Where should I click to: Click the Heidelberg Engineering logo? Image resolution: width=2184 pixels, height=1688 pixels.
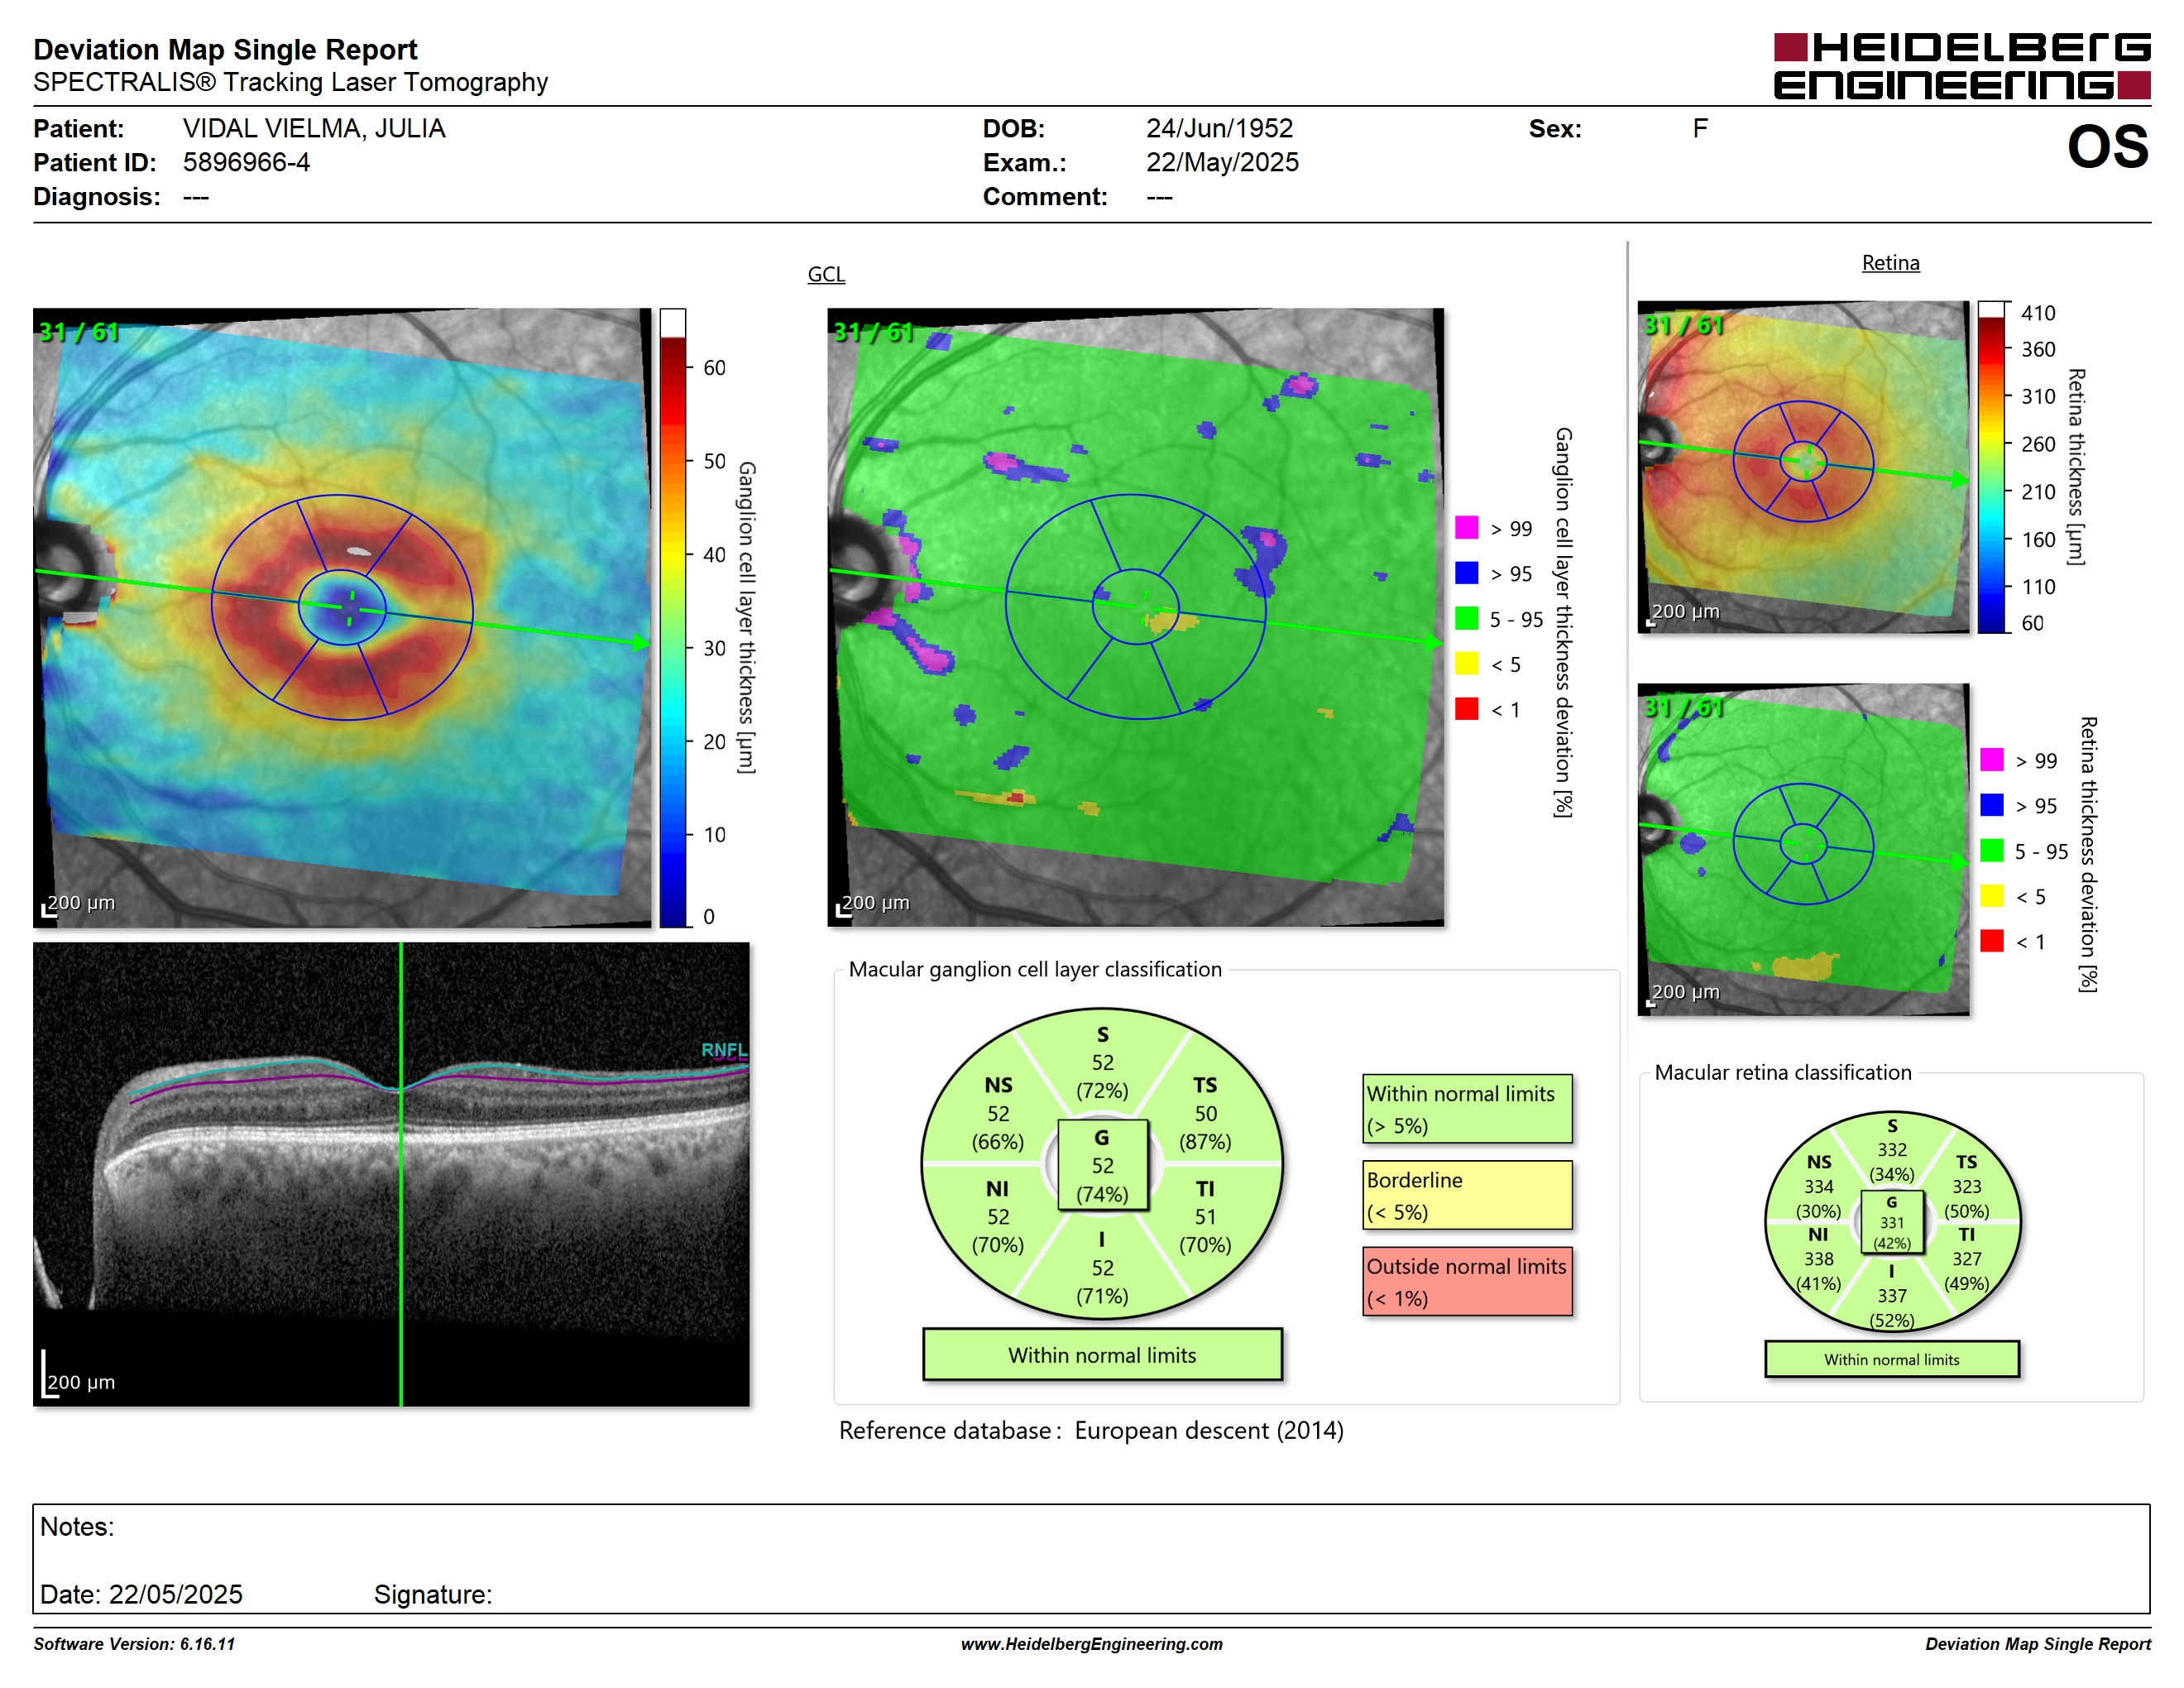[1961, 66]
